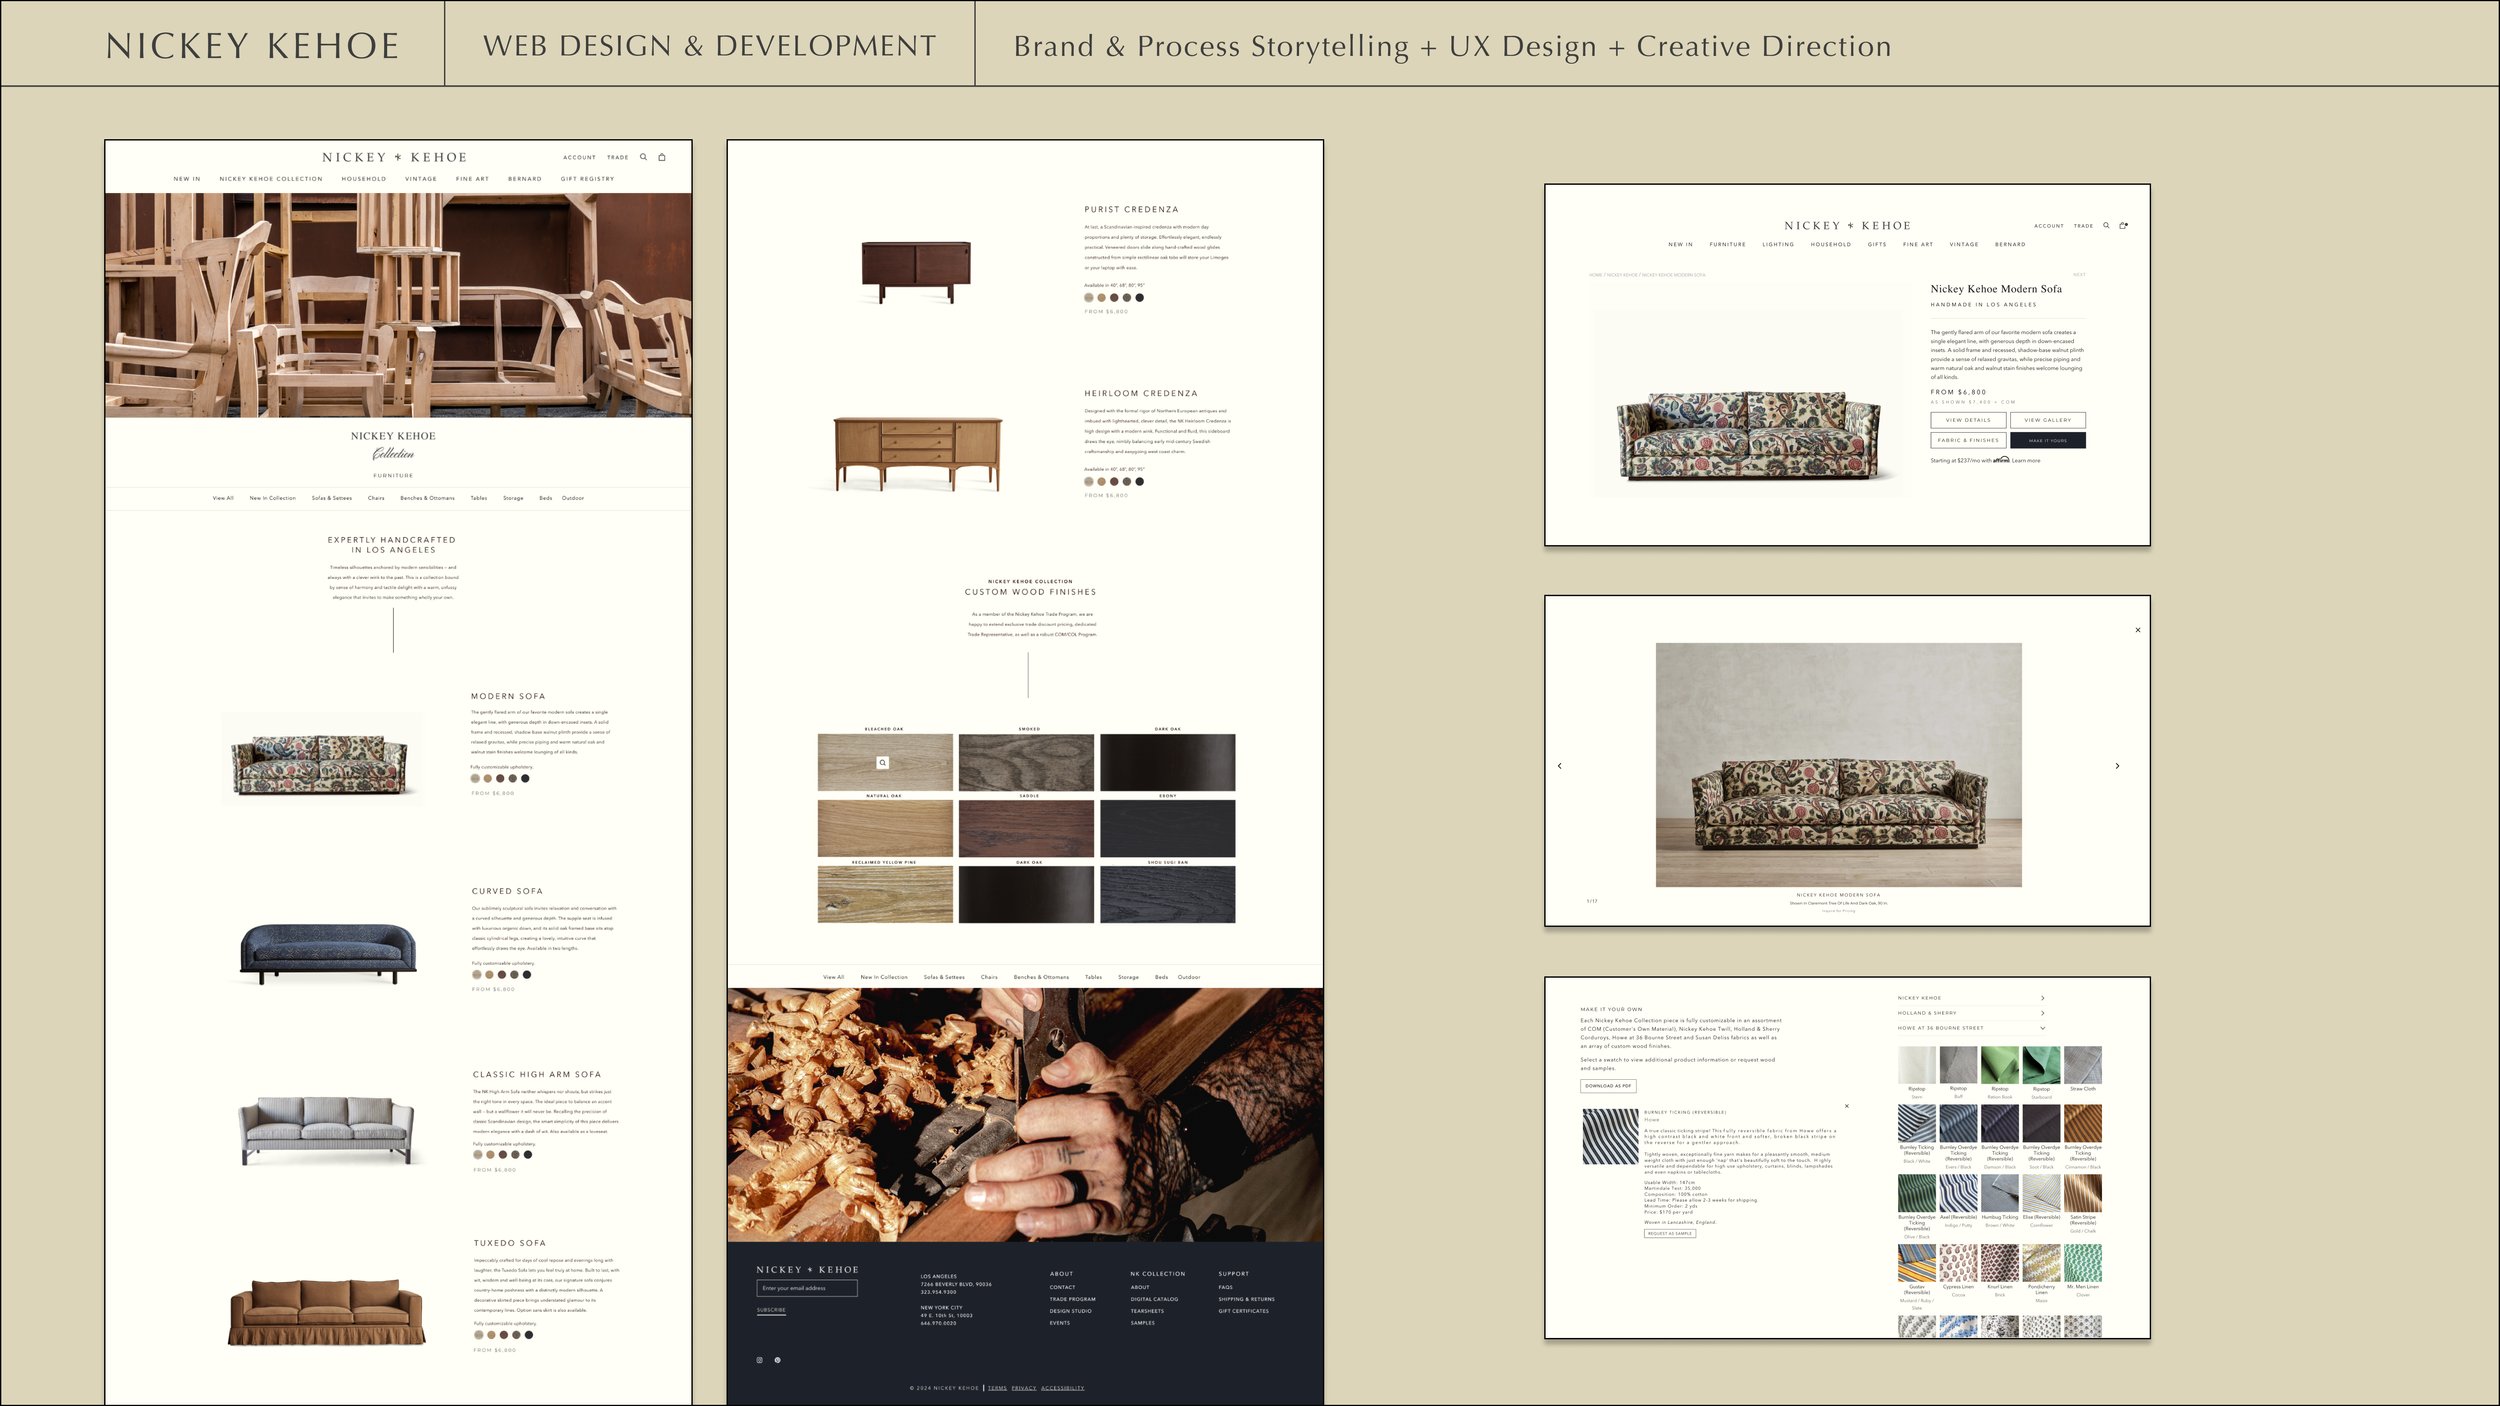Open Furniture menu on product page
Image resolution: width=2500 pixels, height=1406 pixels.
point(1727,244)
